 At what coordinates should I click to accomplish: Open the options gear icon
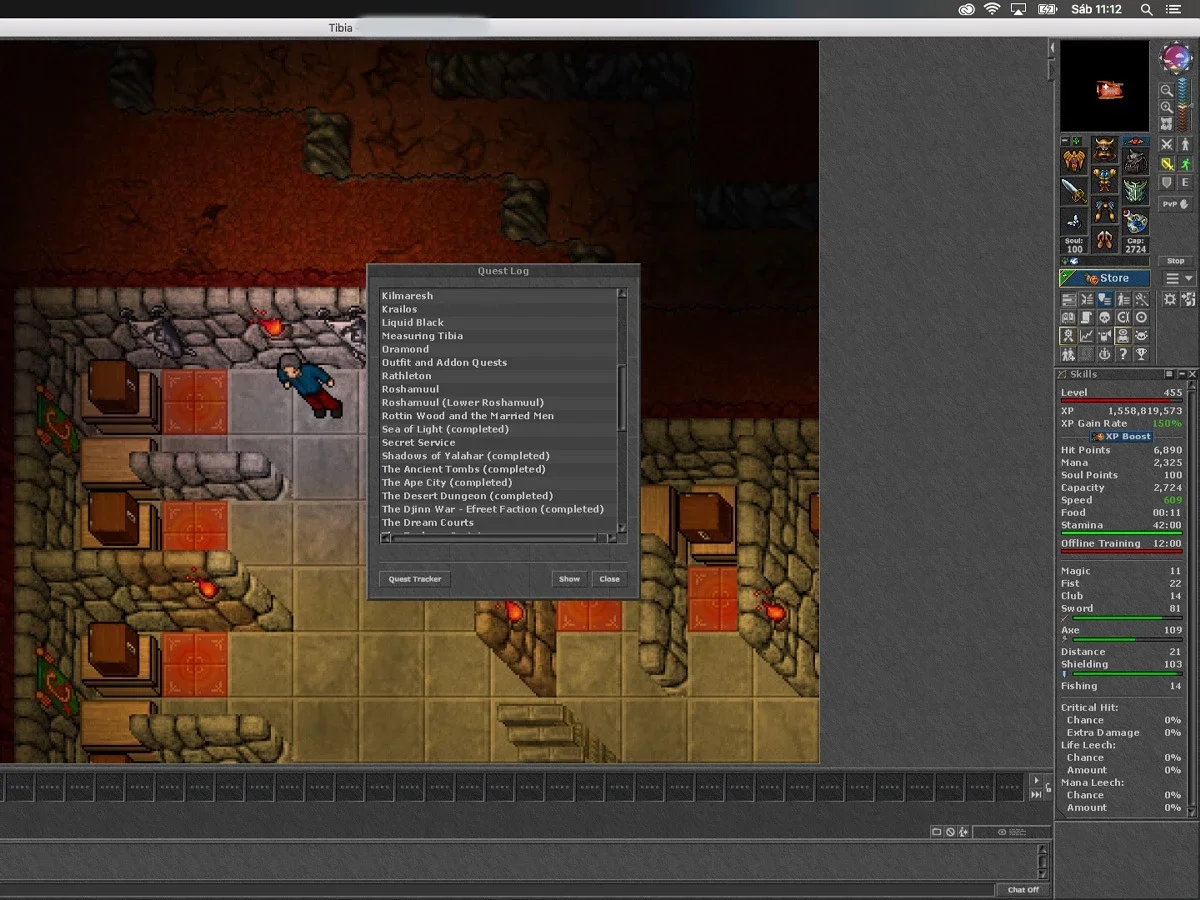click(x=1170, y=299)
